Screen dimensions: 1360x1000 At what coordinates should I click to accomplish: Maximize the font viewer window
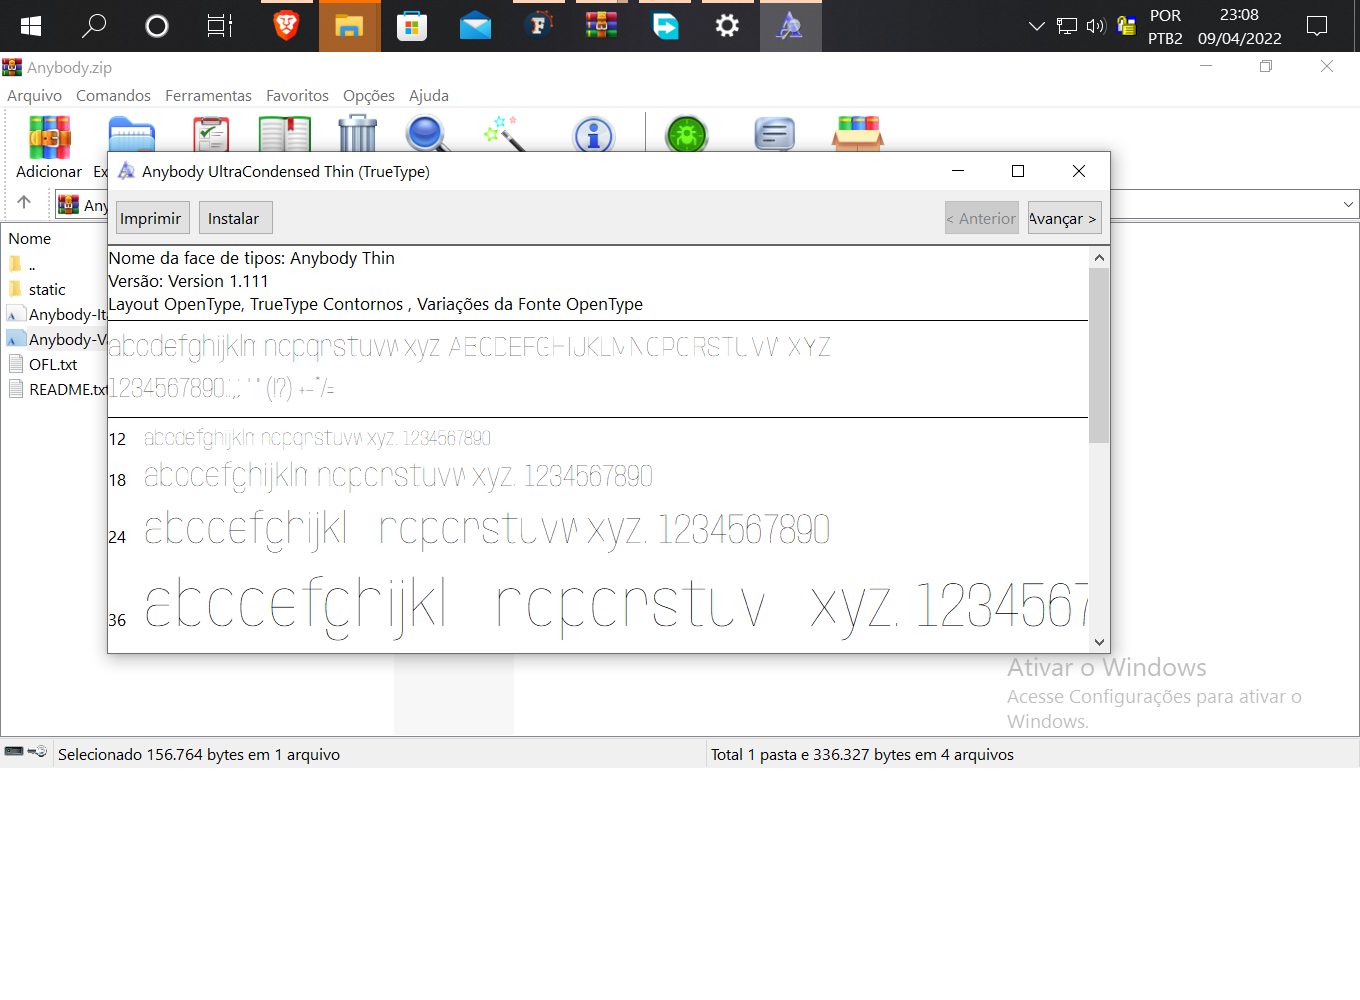tap(1018, 171)
